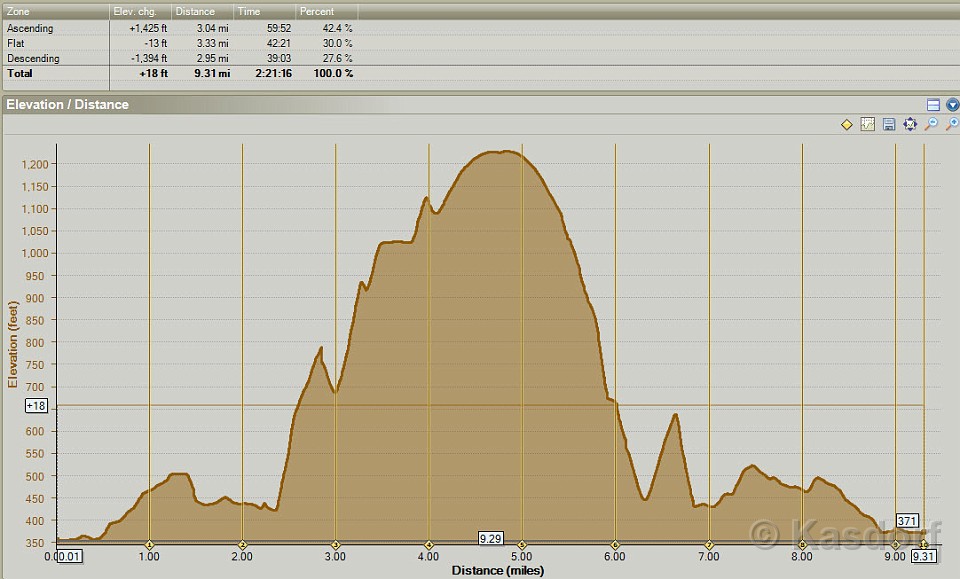Open the chart data settings icon
960x579 pixels.
(868, 125)
